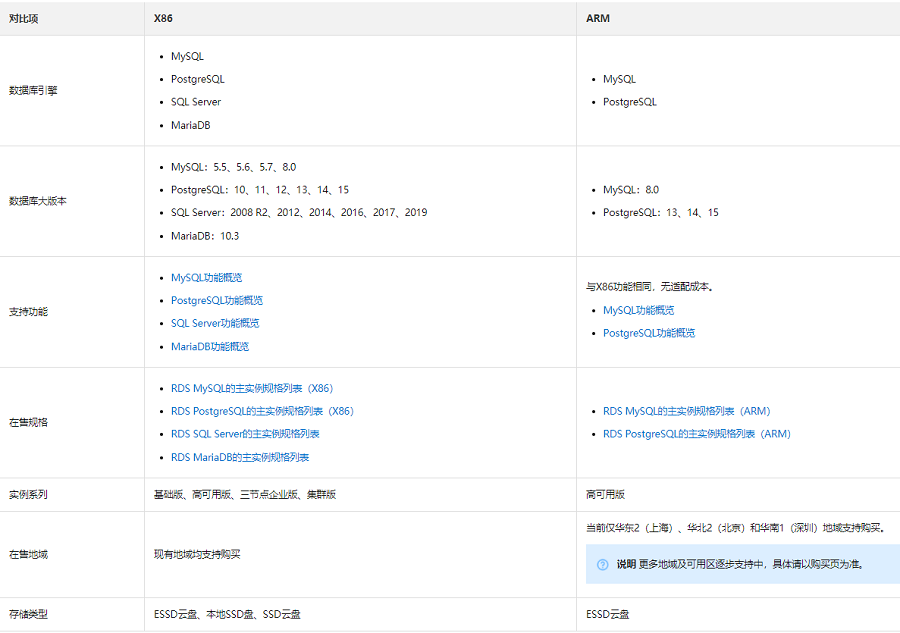Screen dimensions: 900x633
Task: Open the PostgreSQL功能概览 link in the X86 column
Action: pyautogui.click(x=217, y=301)
